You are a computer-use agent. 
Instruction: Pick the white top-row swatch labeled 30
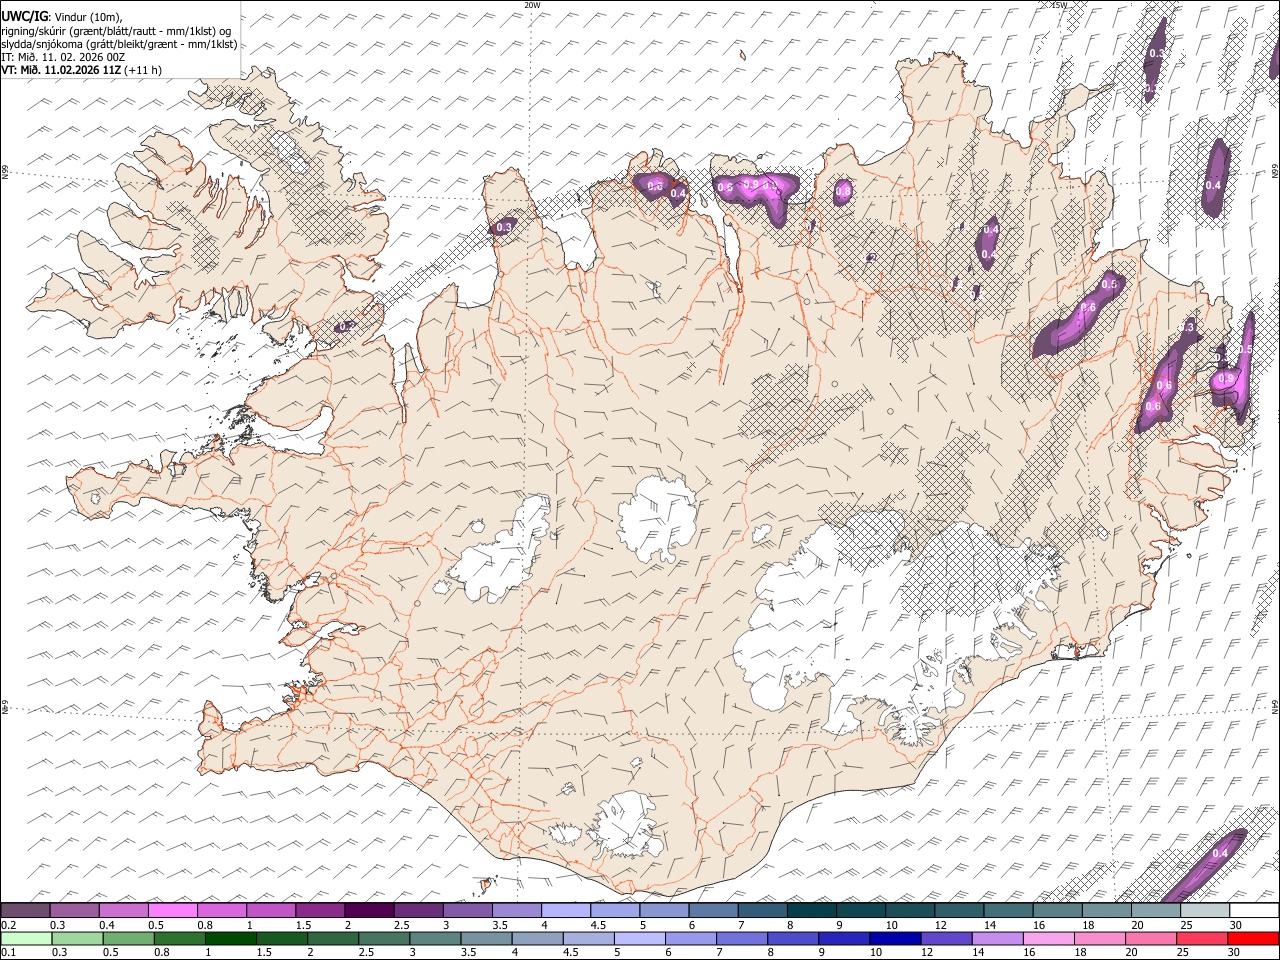pyautogui.click(x=1254, y=911)
